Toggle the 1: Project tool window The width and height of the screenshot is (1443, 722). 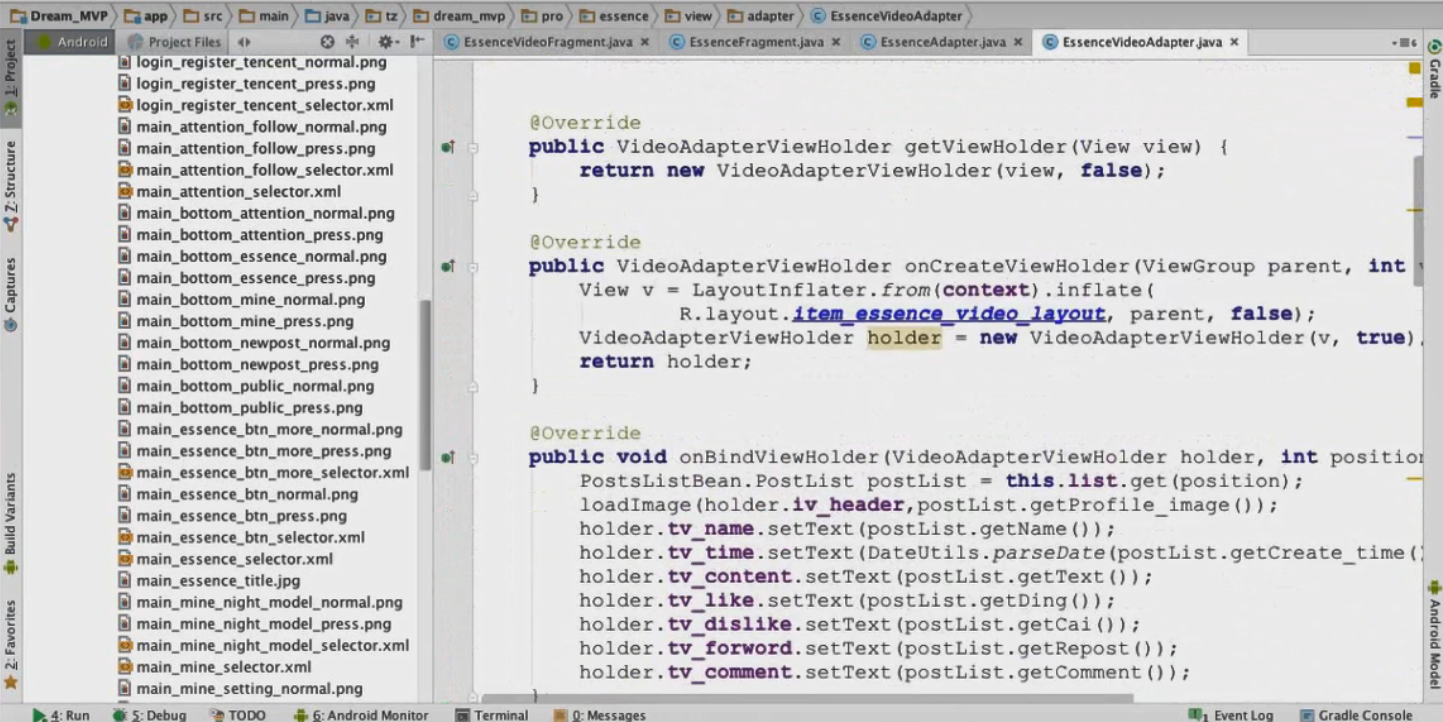tap(10, 80)
